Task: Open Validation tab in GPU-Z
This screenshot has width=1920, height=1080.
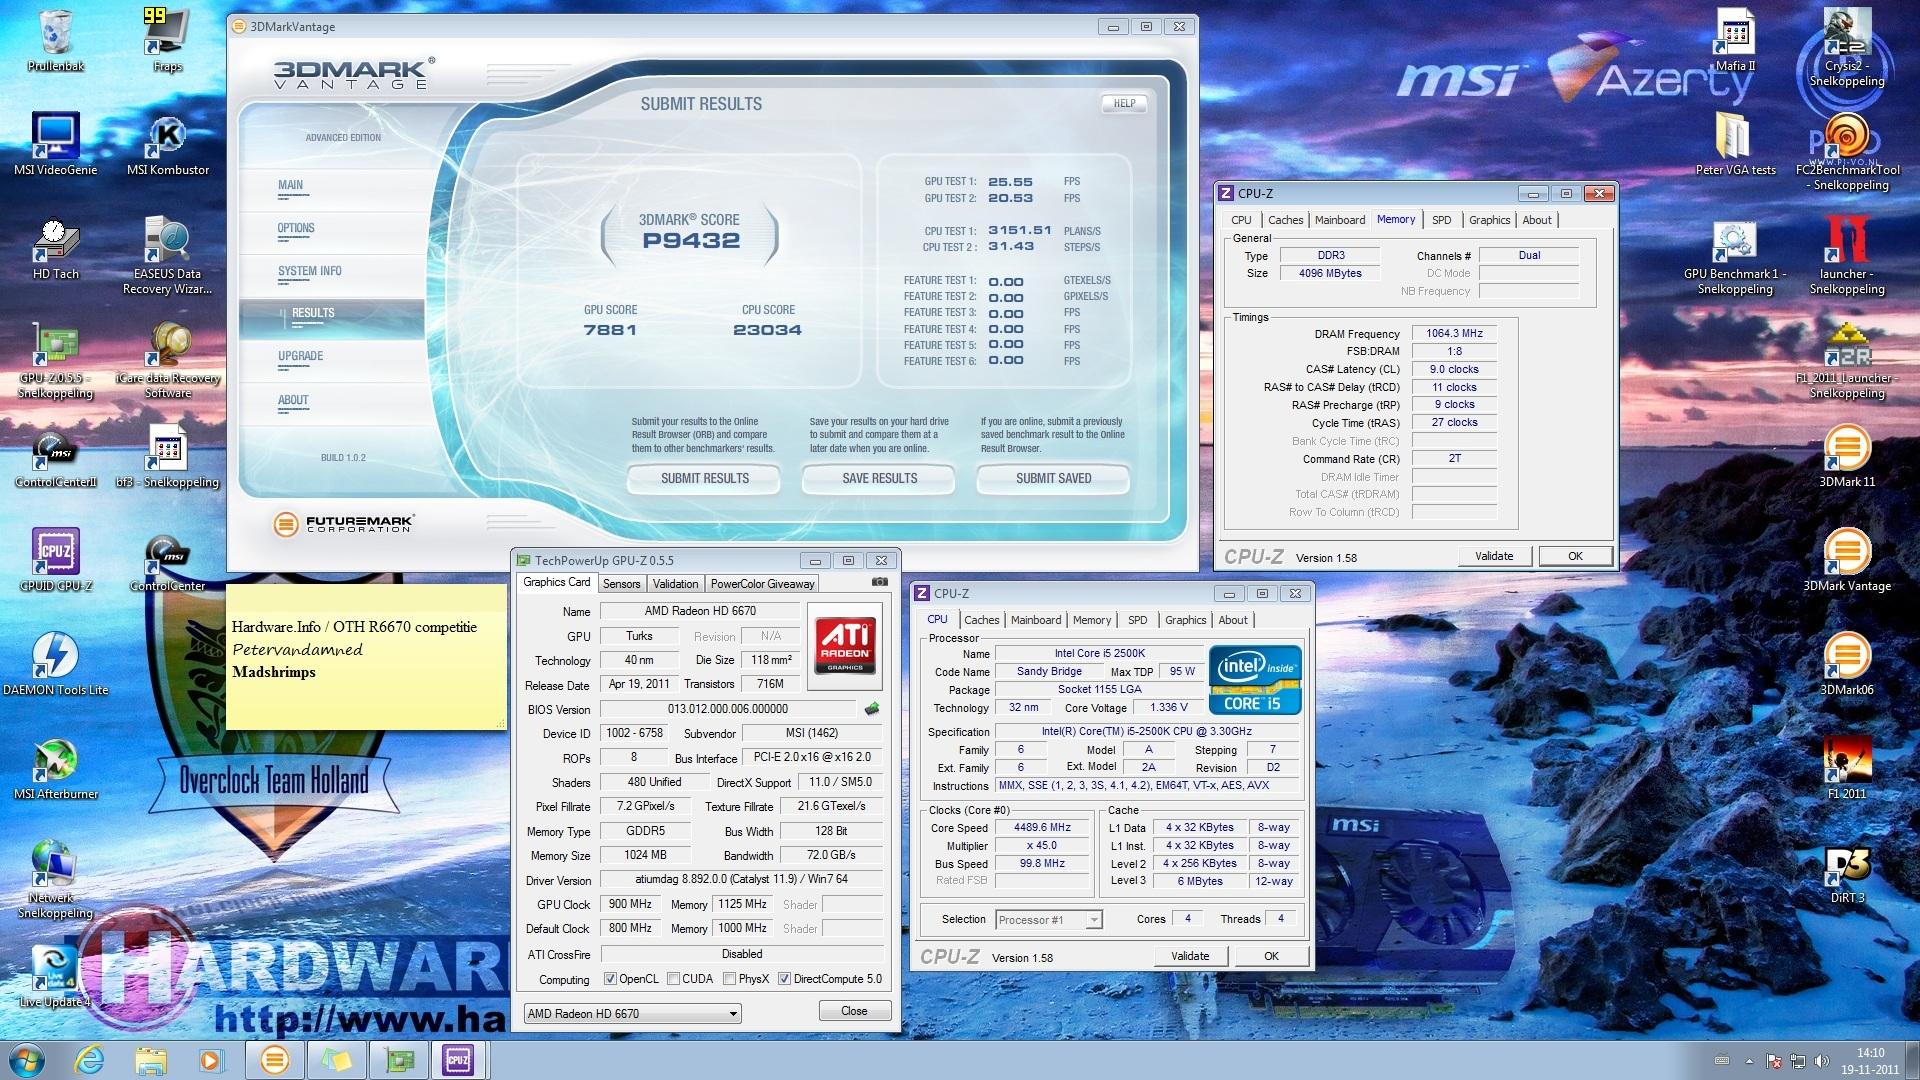Action: click(x=676, y=584)
